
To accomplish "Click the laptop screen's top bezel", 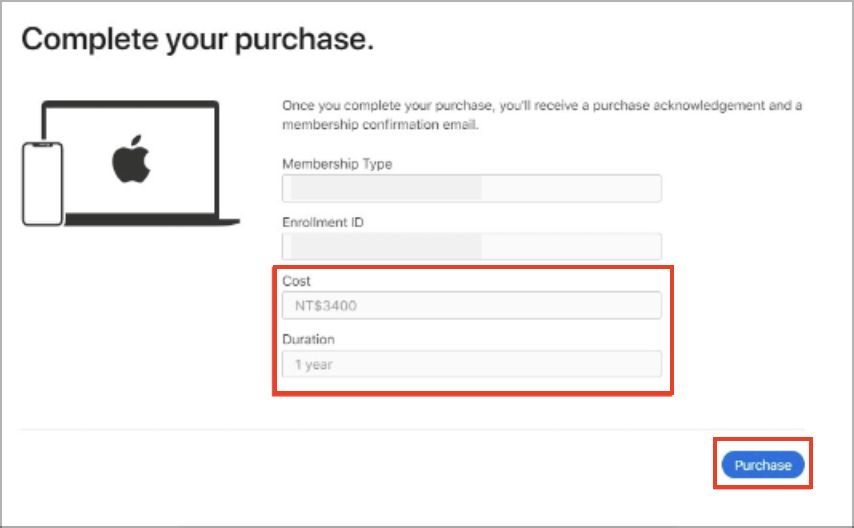I will click(x=131, y=104).
